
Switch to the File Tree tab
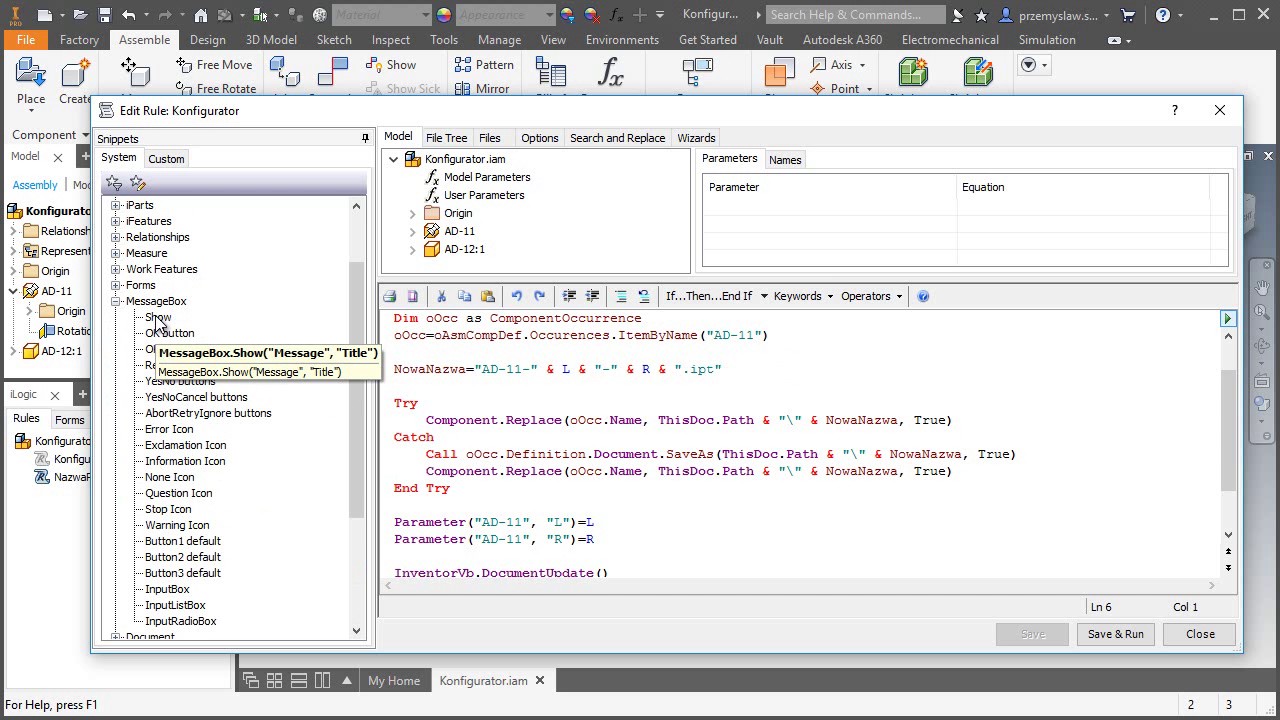446,138
